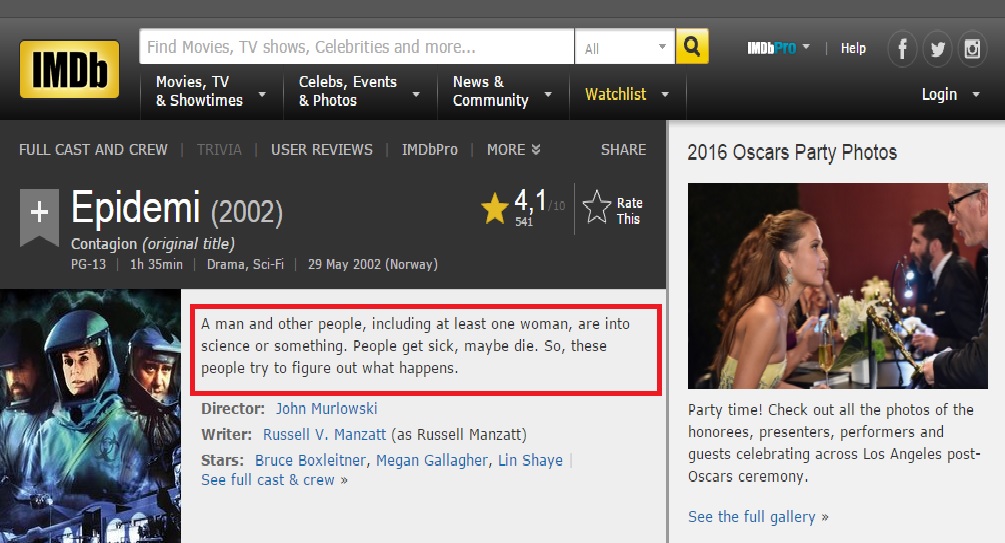Image resolution: width=1005 pixels, height=543 pixels.
Task: Open Bruce Boxleitner star link
Action: [310, 460]
